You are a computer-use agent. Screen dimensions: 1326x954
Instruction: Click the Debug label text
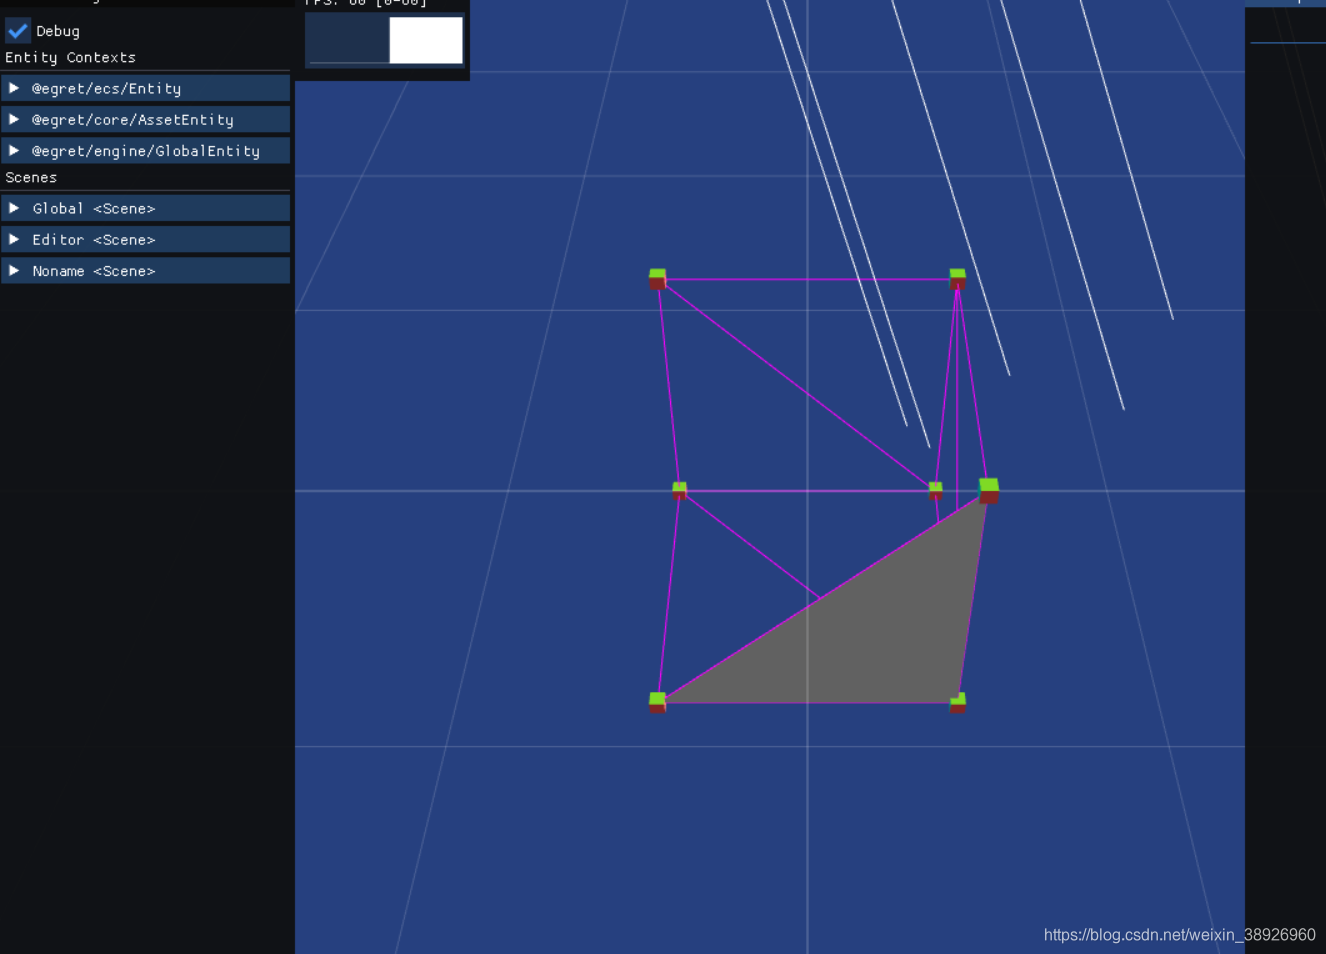58,31
